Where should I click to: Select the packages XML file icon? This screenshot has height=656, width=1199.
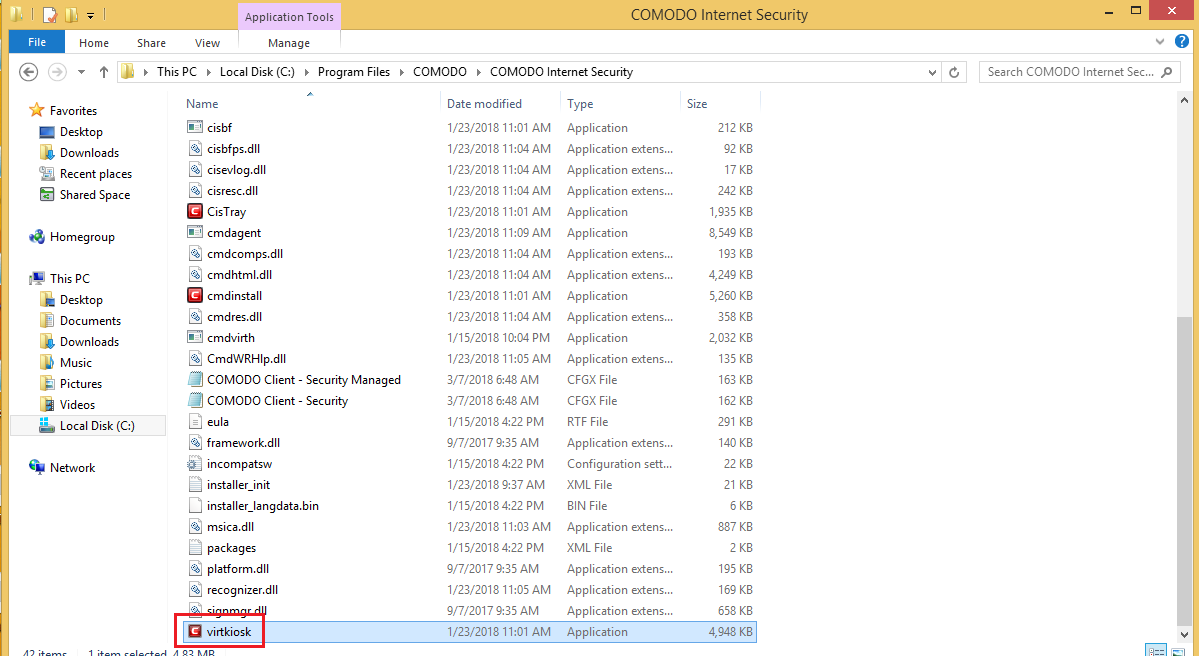pyautogui.click(x=194, y=547)
